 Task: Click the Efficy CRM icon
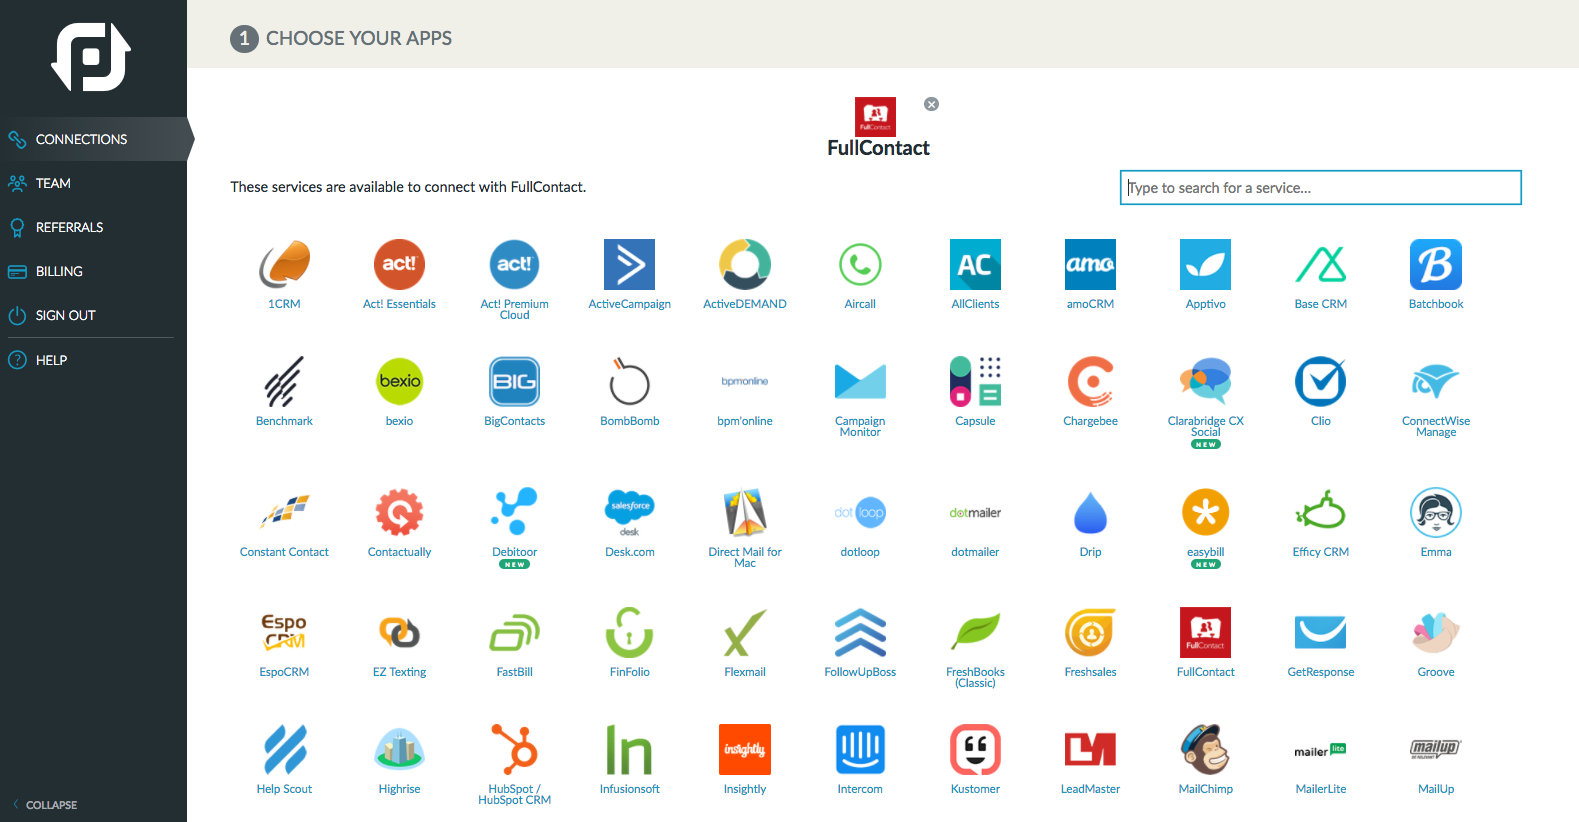coord(1321,512)
